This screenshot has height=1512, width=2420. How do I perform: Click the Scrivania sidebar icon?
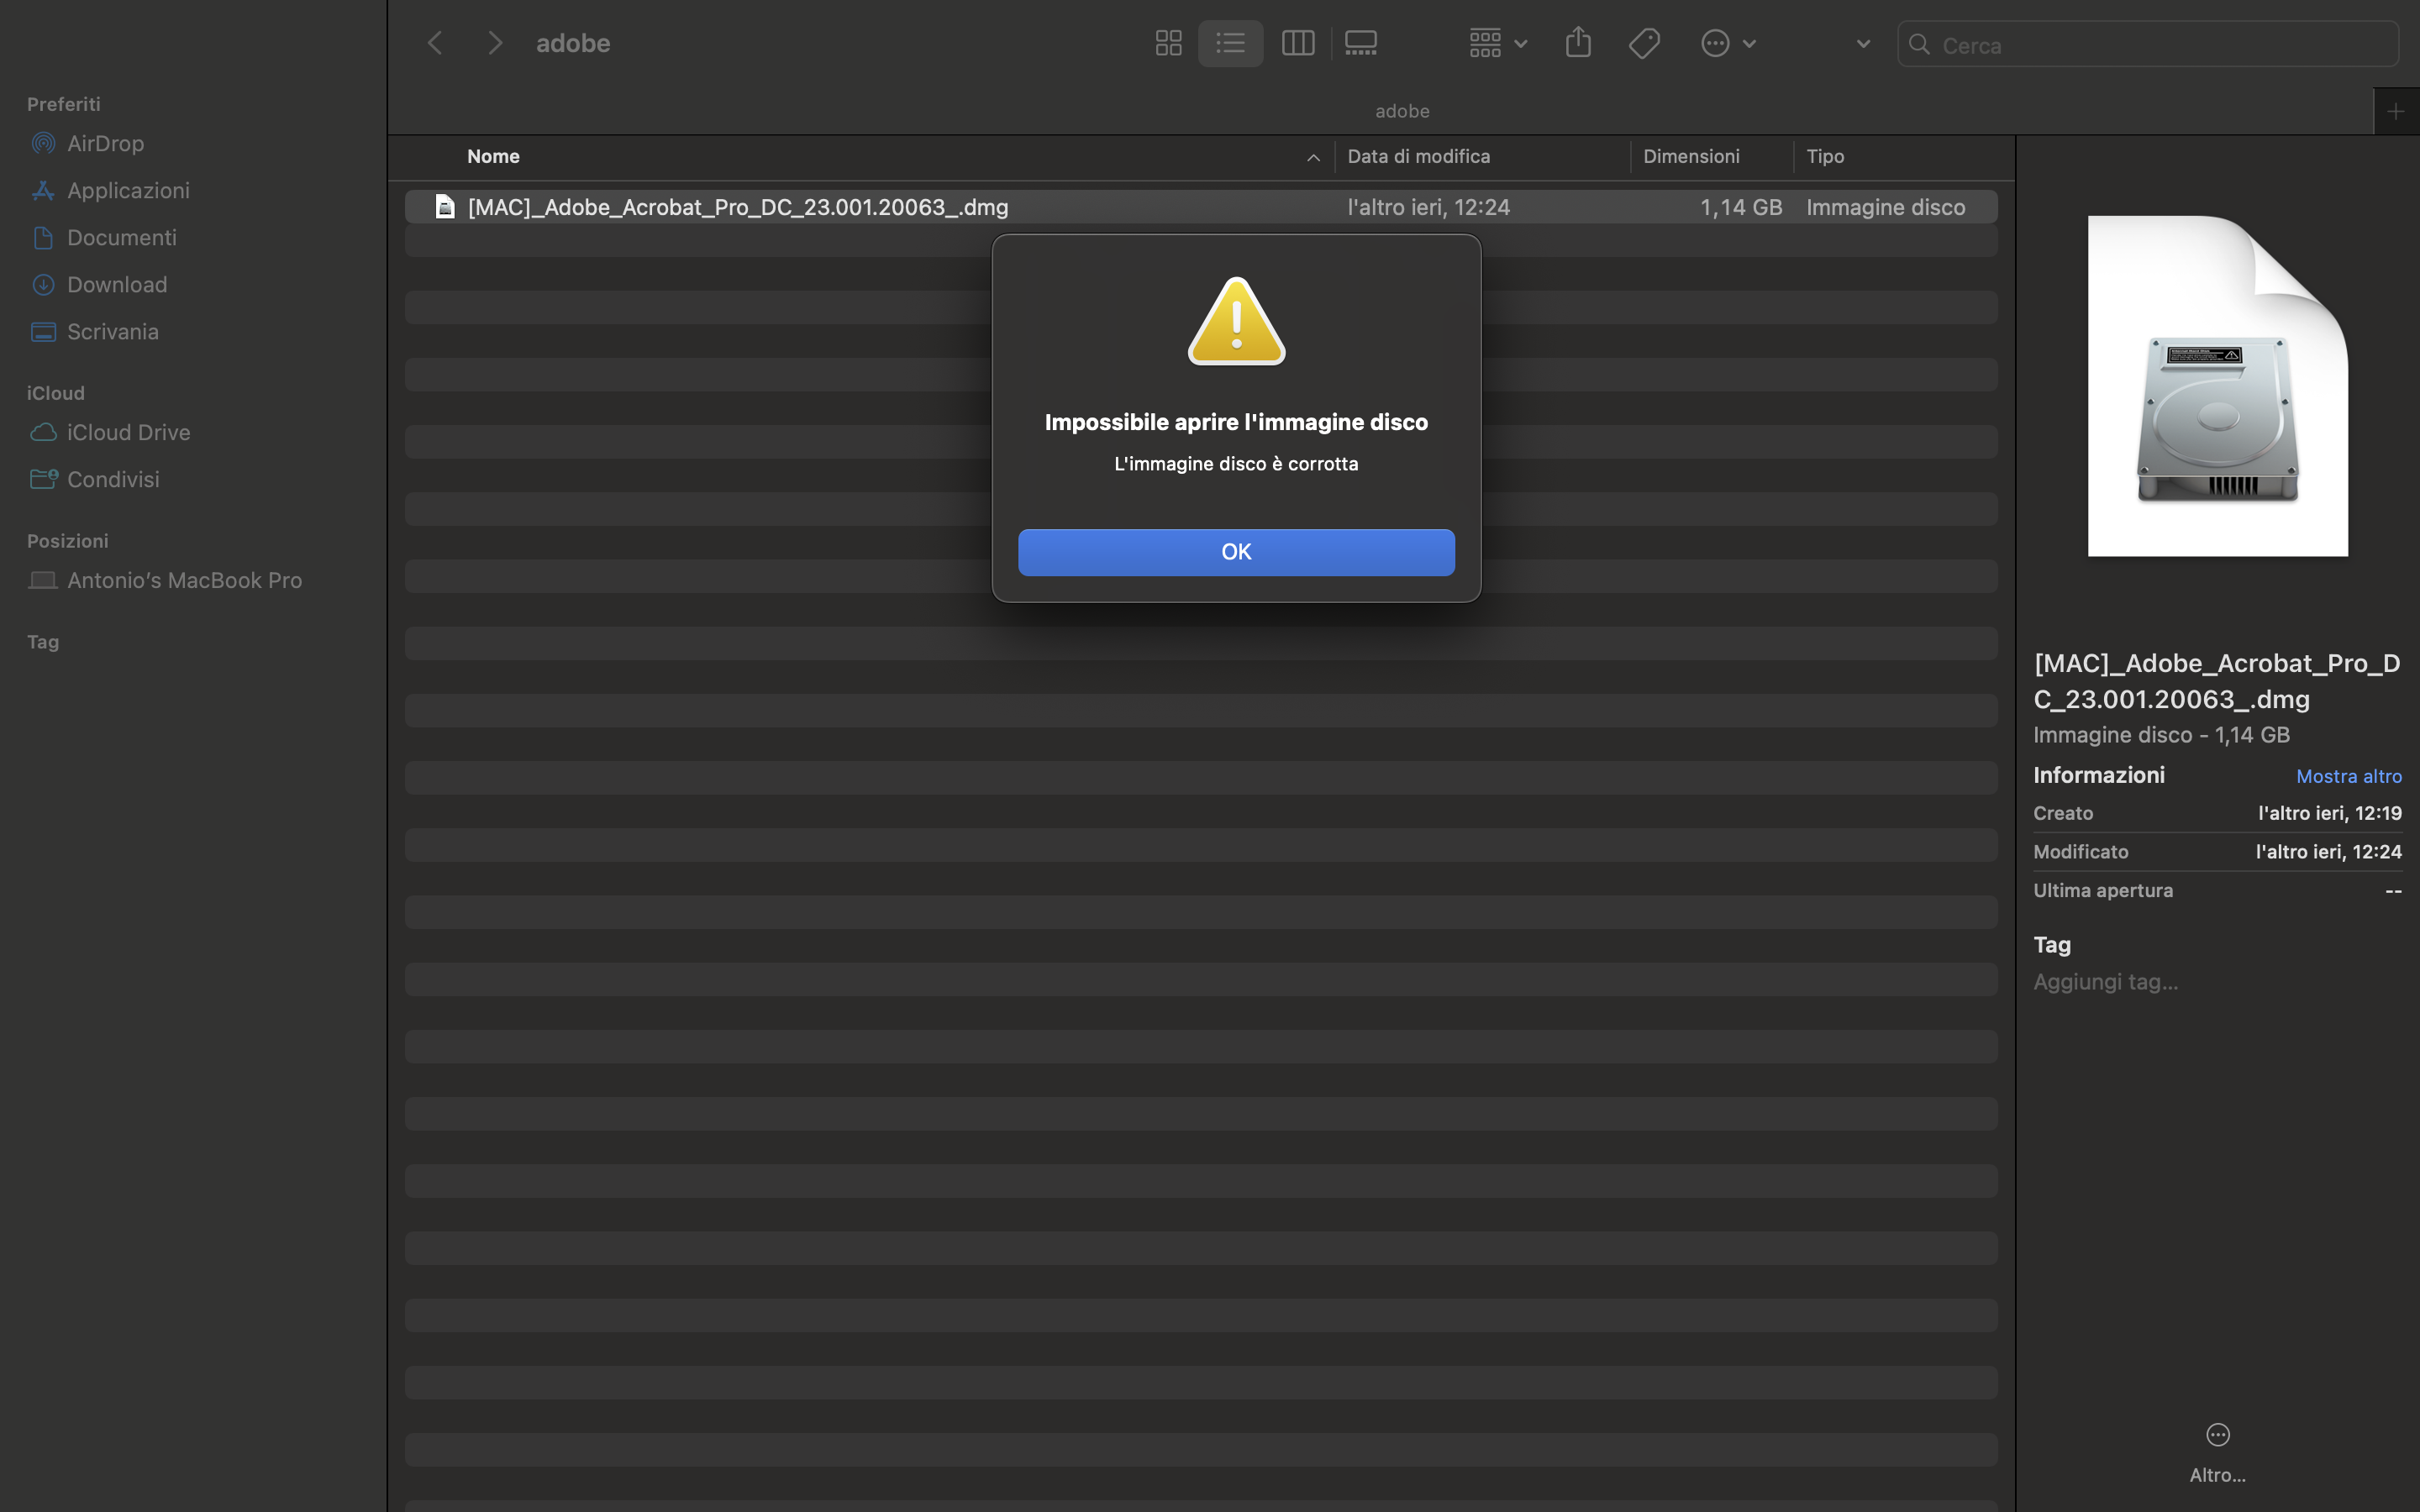pos(43,331)
